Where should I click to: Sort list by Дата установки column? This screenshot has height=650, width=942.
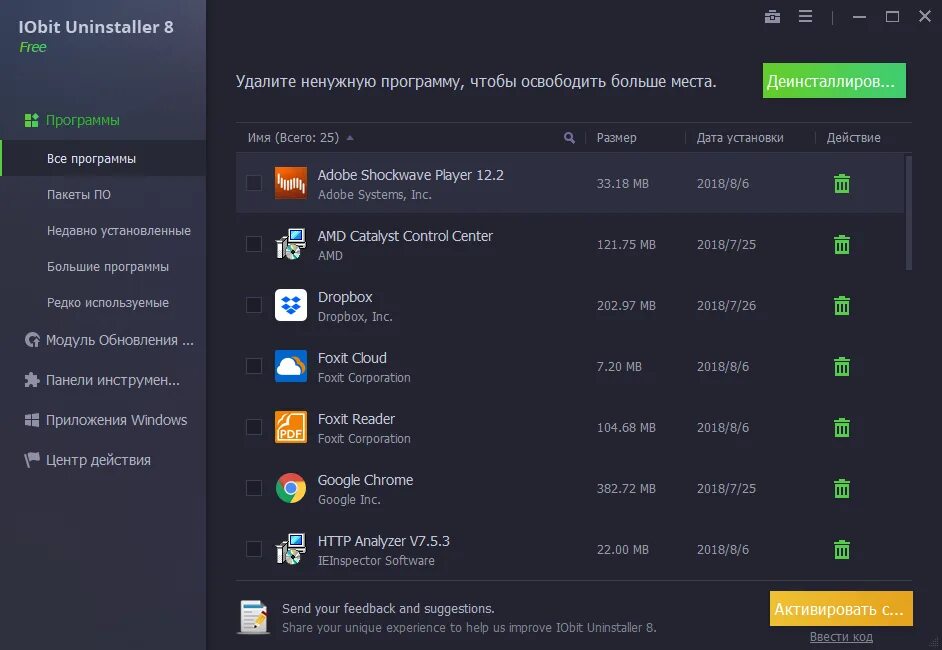(x=740, y=138)
